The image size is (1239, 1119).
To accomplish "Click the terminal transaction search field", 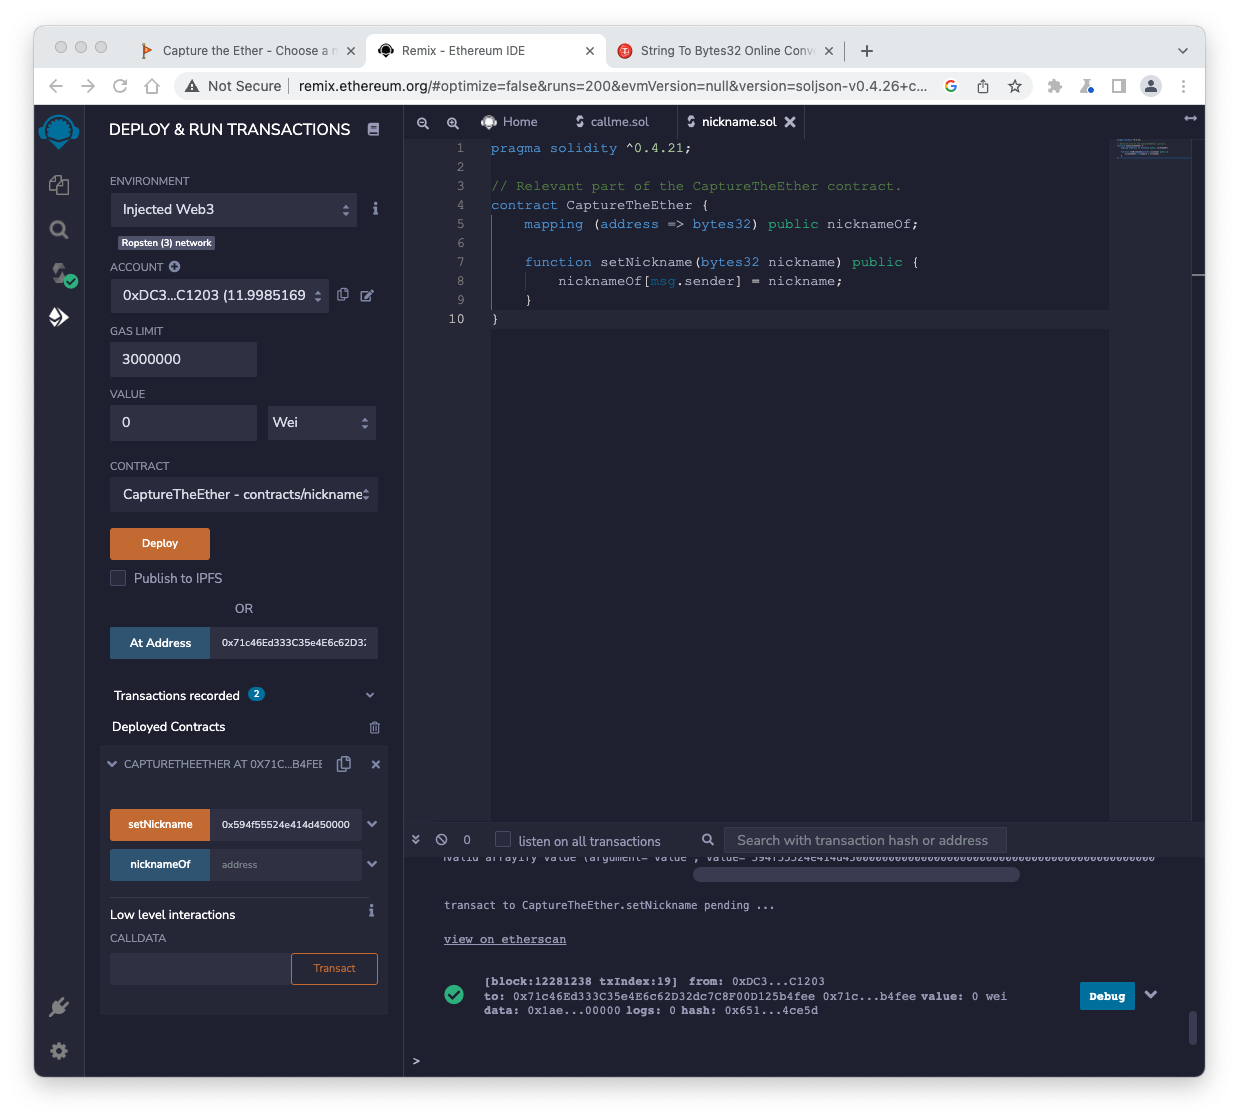I will pos(865,840).
